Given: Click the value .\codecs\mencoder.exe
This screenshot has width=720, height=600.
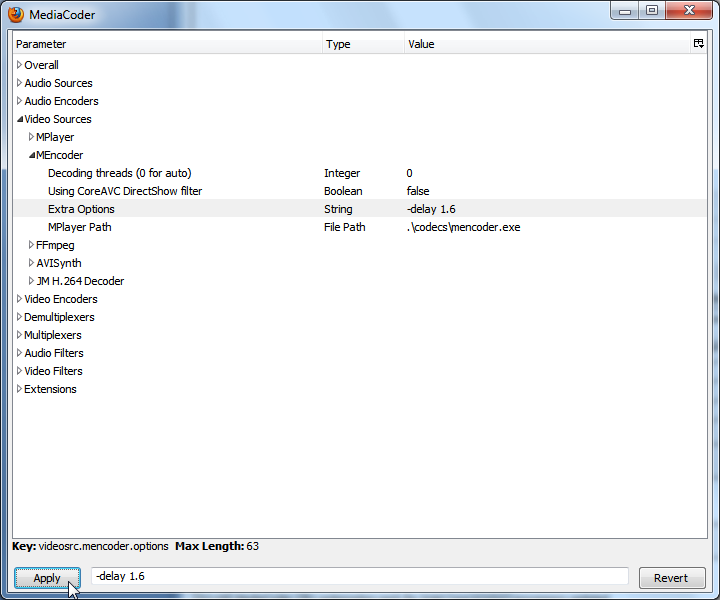Looking at the screenshot, I should point(463,227).
